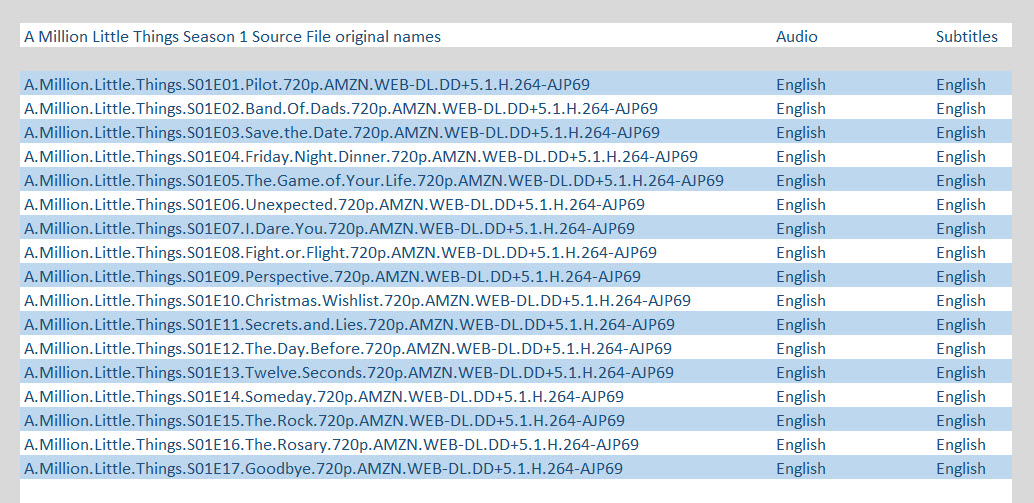Click the Audio 'English' cell for S01E02 Band.Of.Dads
The width and height of the screenshot is (1034, 503).
coord(801,109)
